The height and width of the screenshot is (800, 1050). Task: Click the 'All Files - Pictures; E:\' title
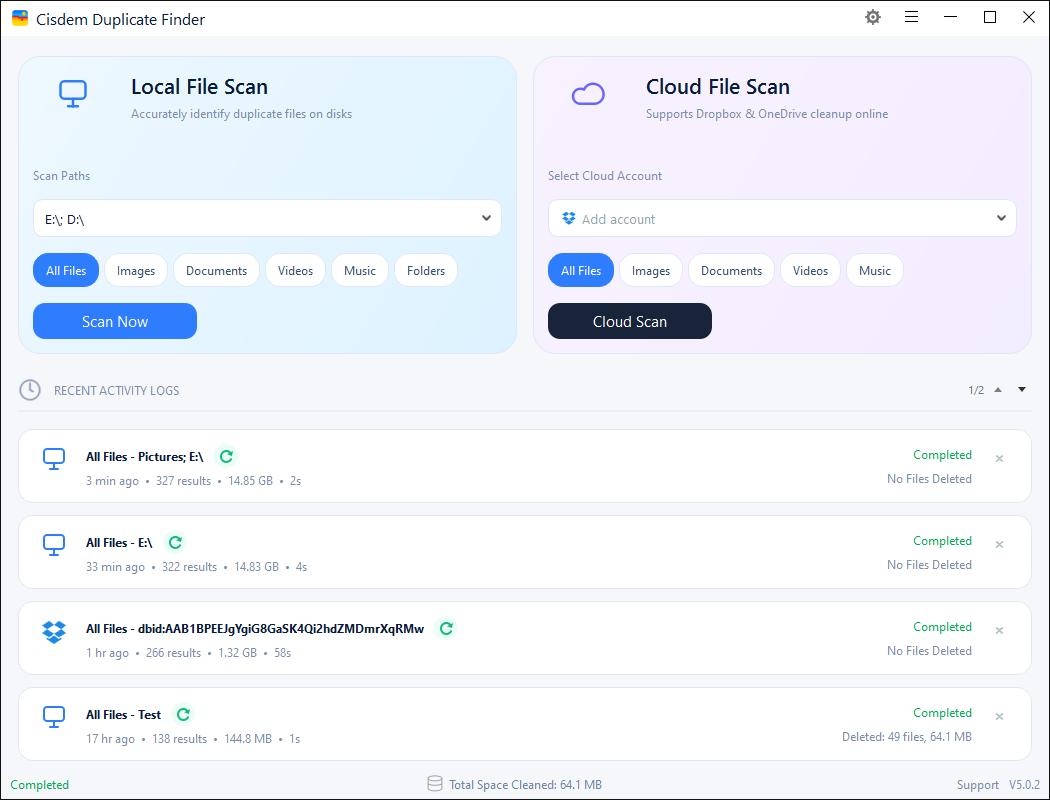click(x=145, y=457)
